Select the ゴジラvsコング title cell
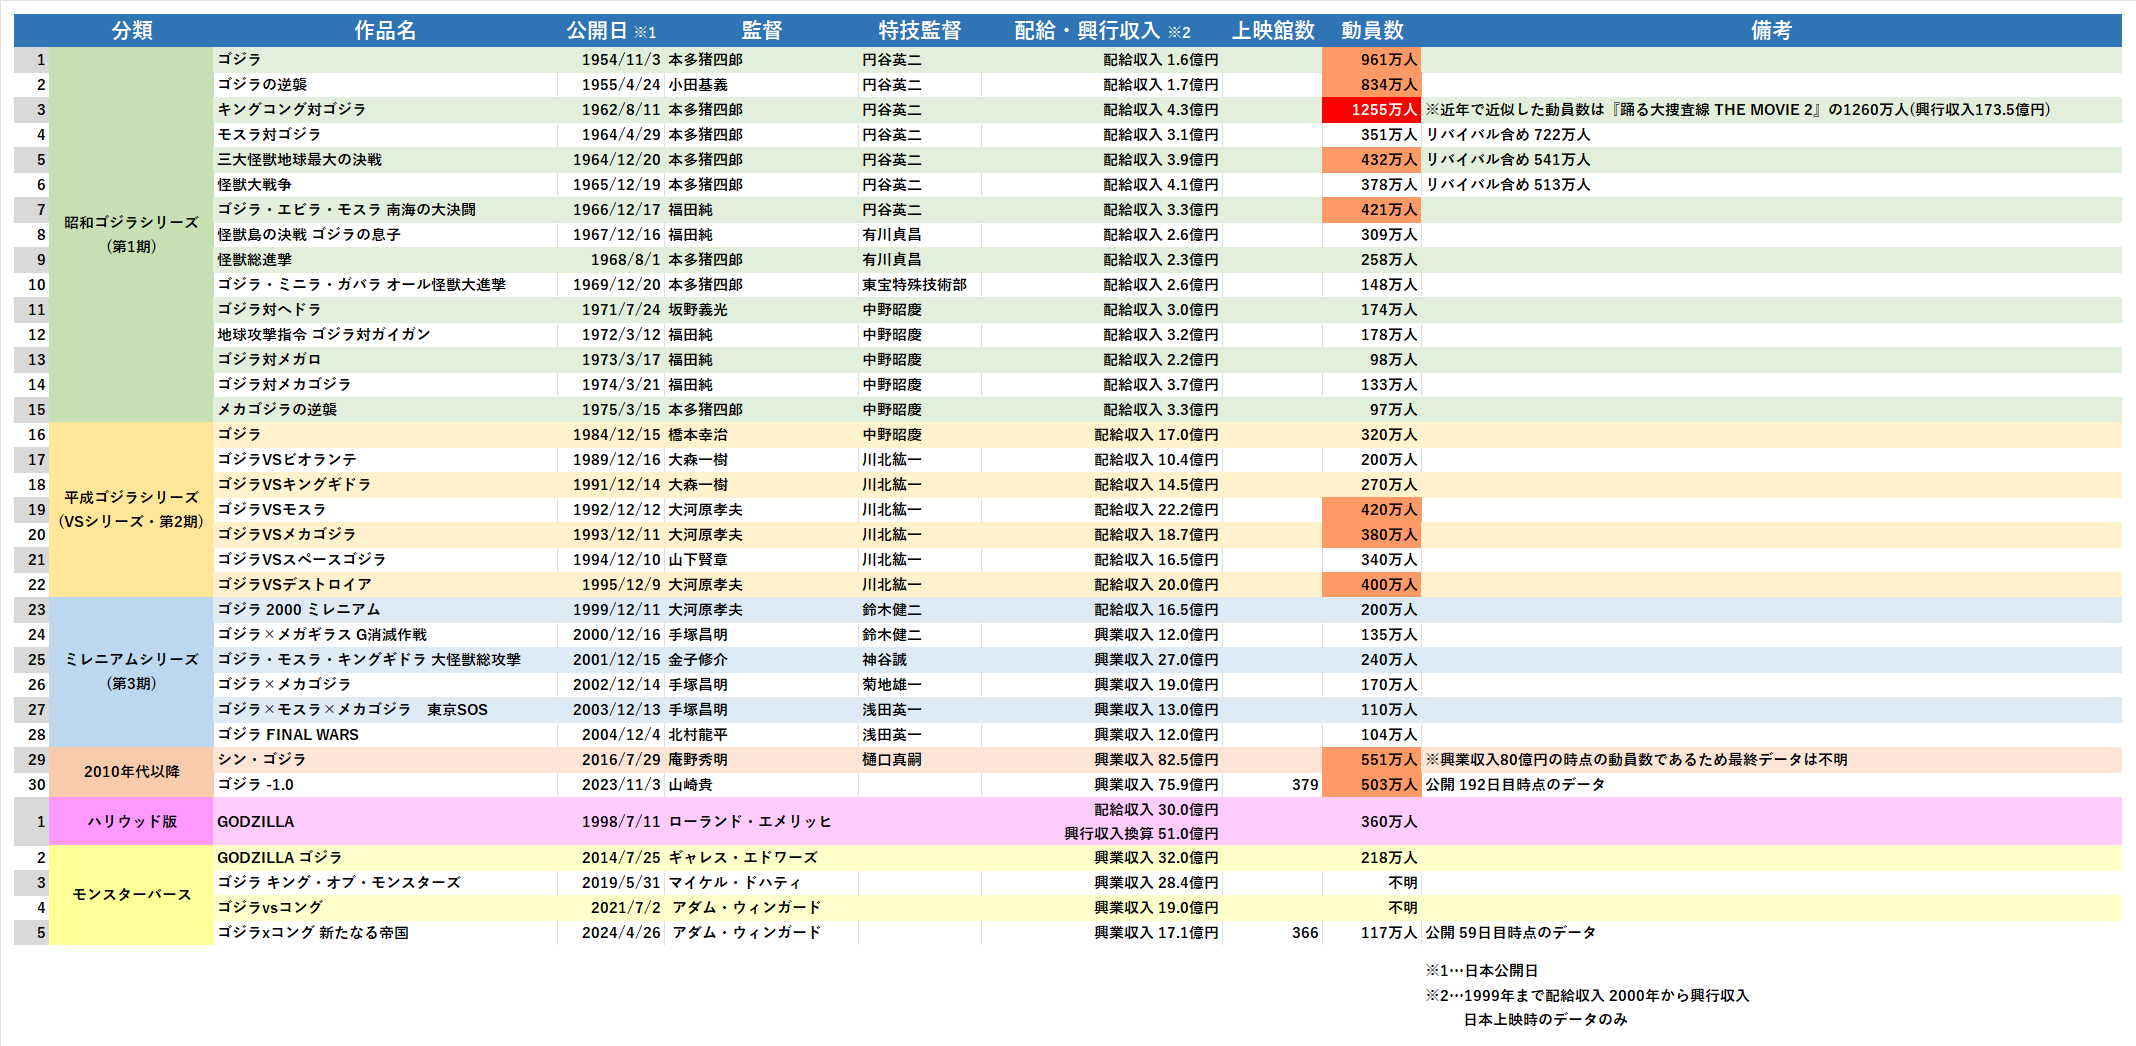 (x=385, y=908)
